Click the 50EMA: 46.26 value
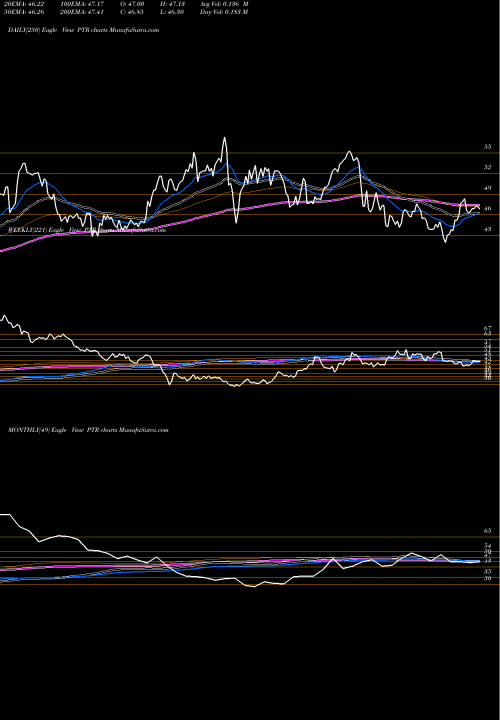This screenshot has height=720, width=500. click(22, 12)
